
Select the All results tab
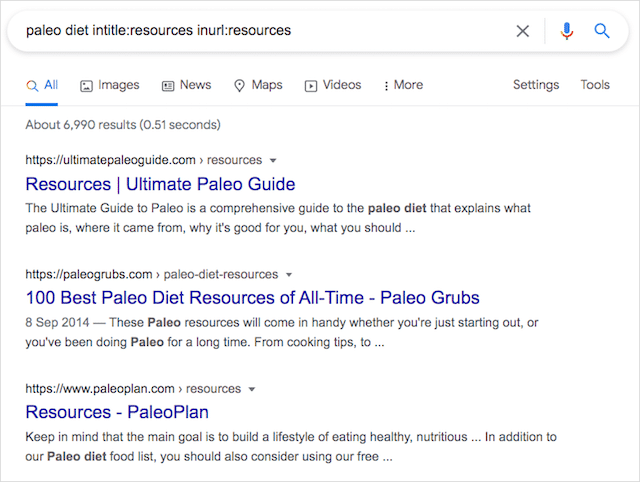42,85
